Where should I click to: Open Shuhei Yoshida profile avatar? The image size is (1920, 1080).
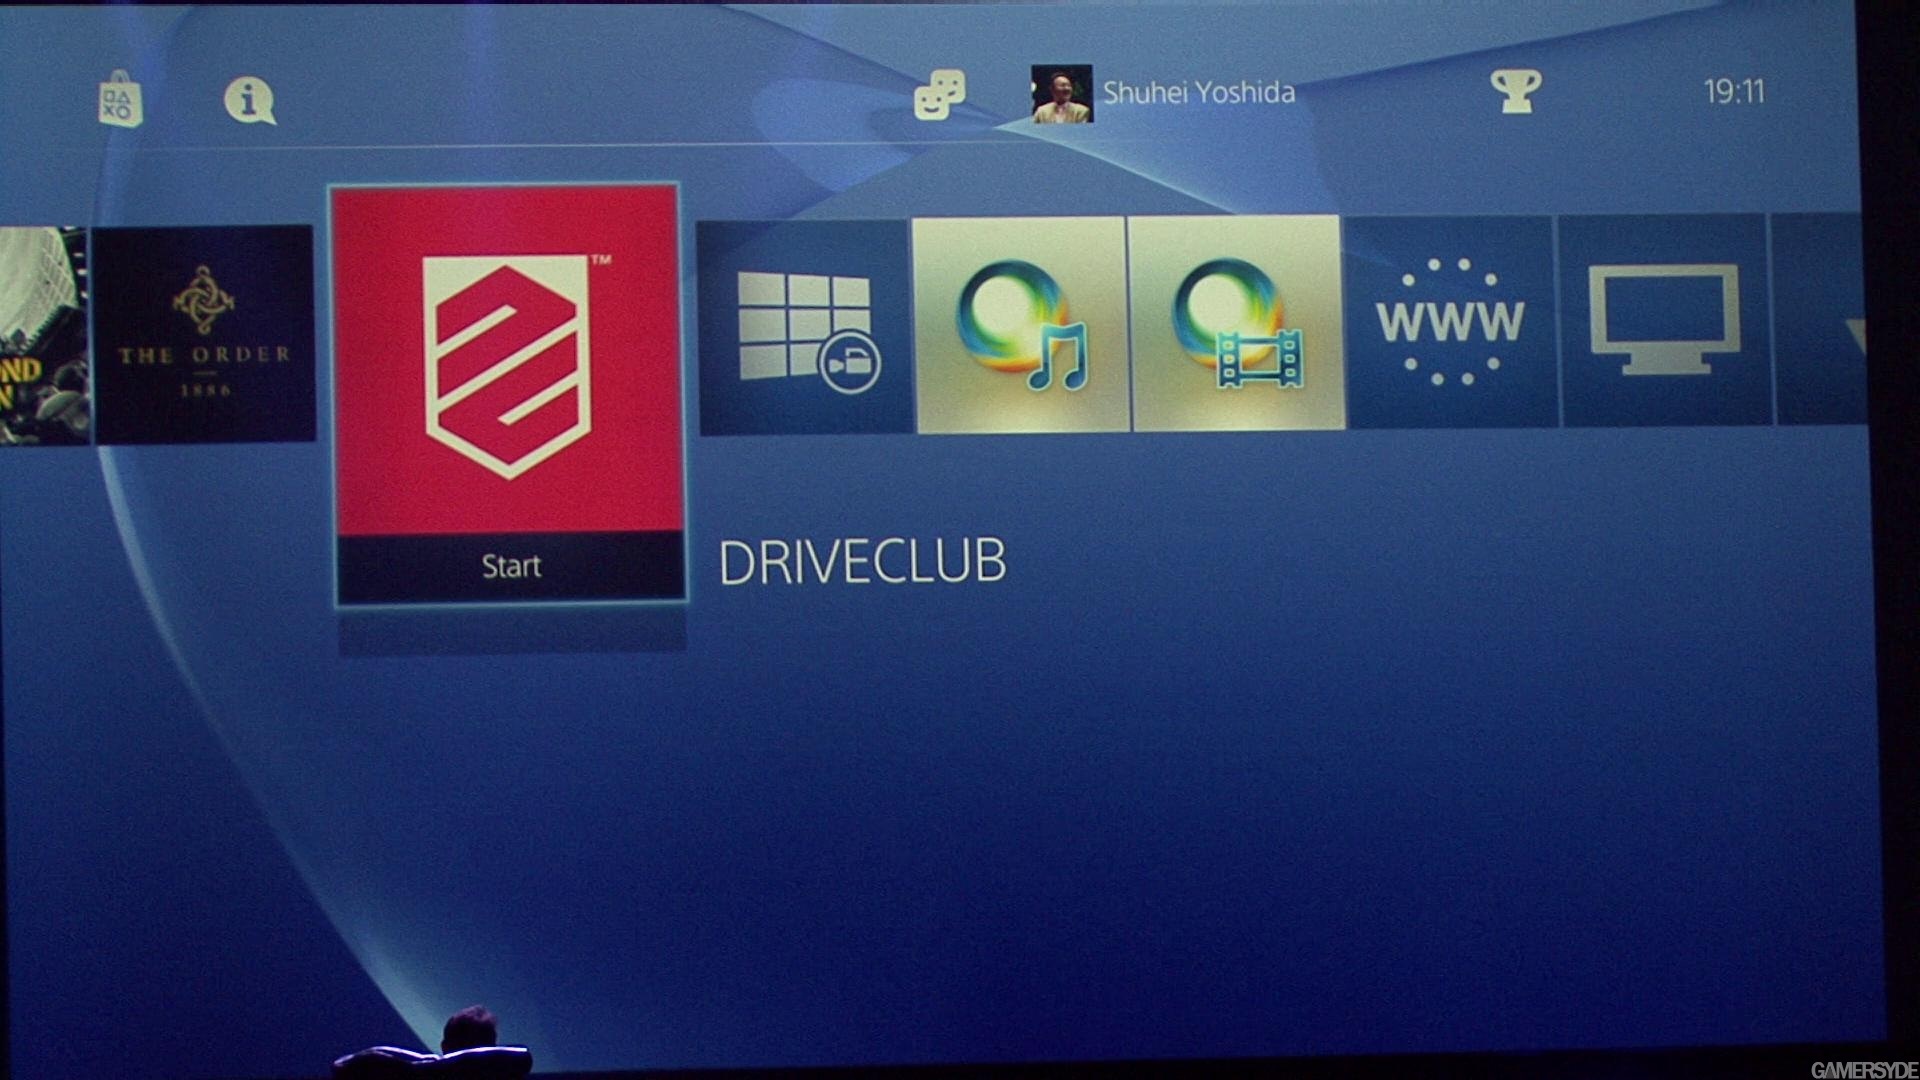click(1061, 94)
